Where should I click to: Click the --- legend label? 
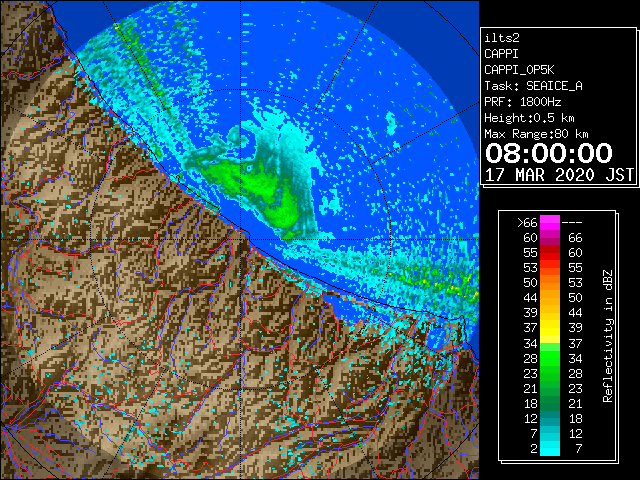coord(572,223)
